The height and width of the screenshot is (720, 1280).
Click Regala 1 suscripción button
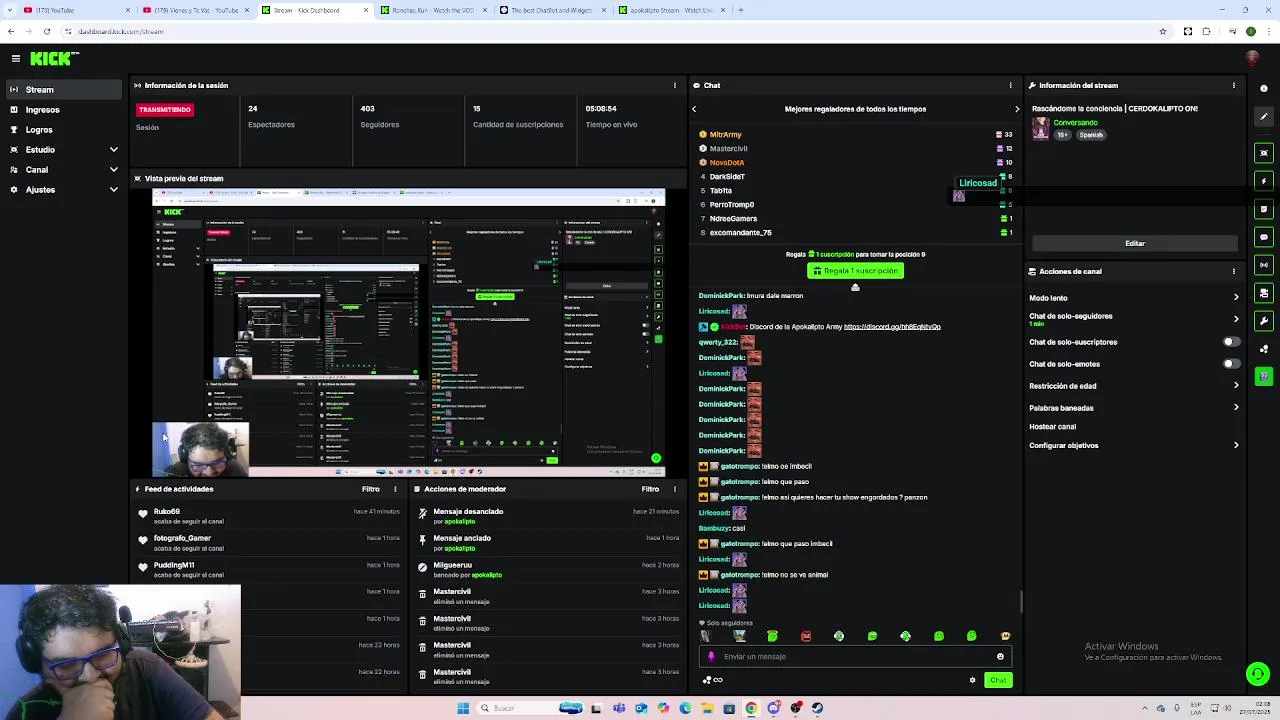pos(855,271)
